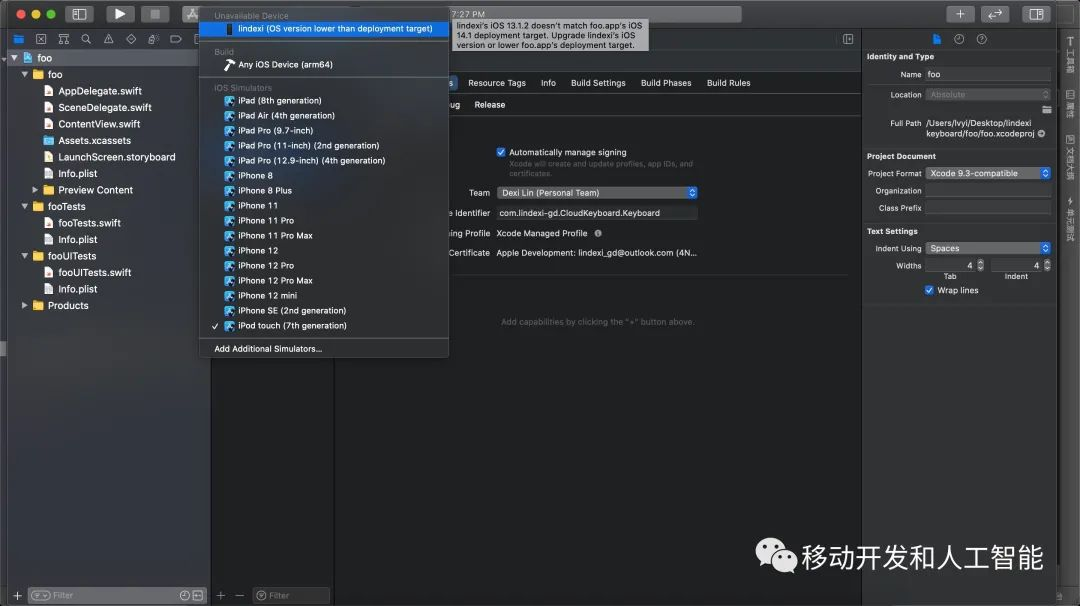1080x606 pixels.
Task: Select iPhone SE (2nd generation) simulator
Action: click(324, 311)
